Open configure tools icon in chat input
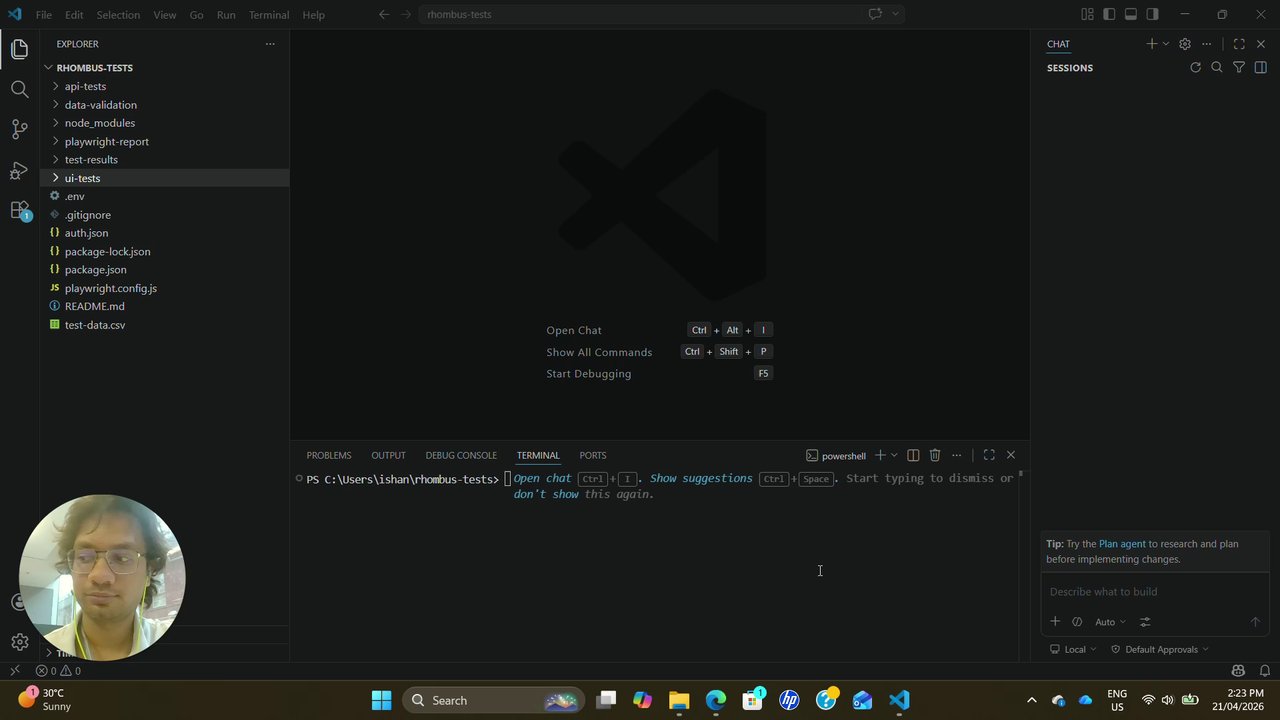This screenshot has height=720, width=1280. 1145,622
